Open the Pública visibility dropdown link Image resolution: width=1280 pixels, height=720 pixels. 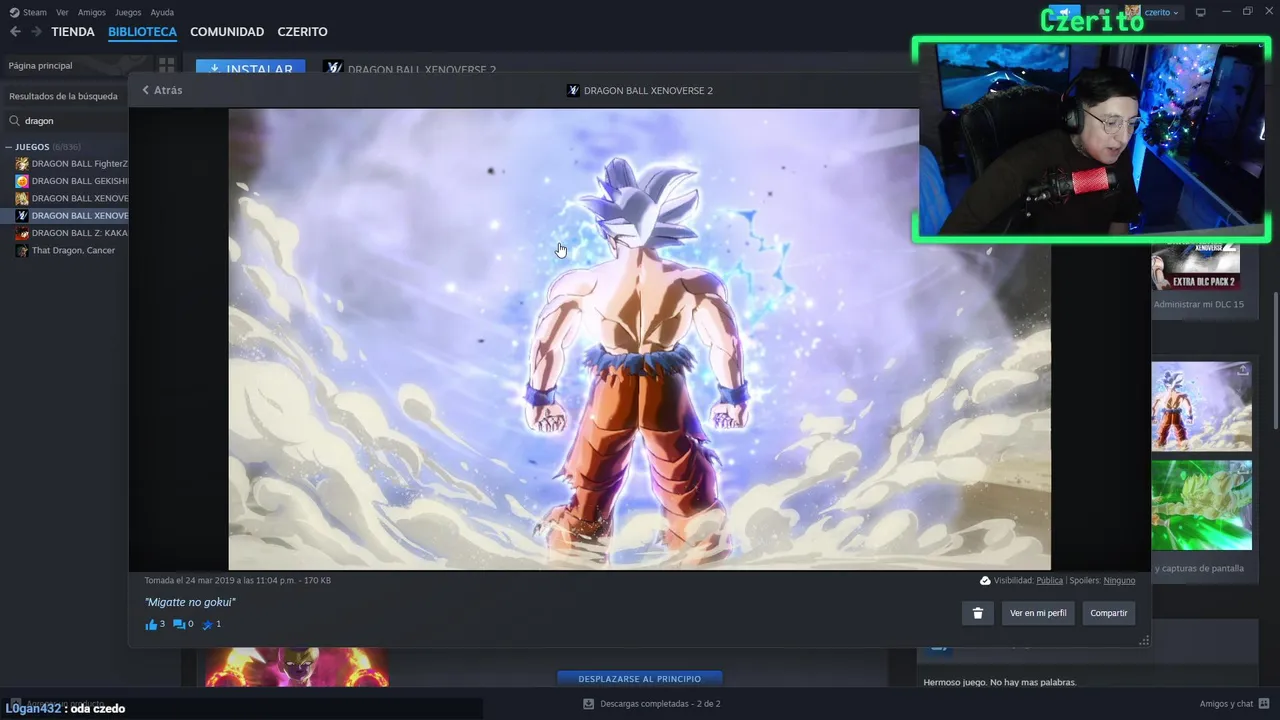(x=1050, y=580)
